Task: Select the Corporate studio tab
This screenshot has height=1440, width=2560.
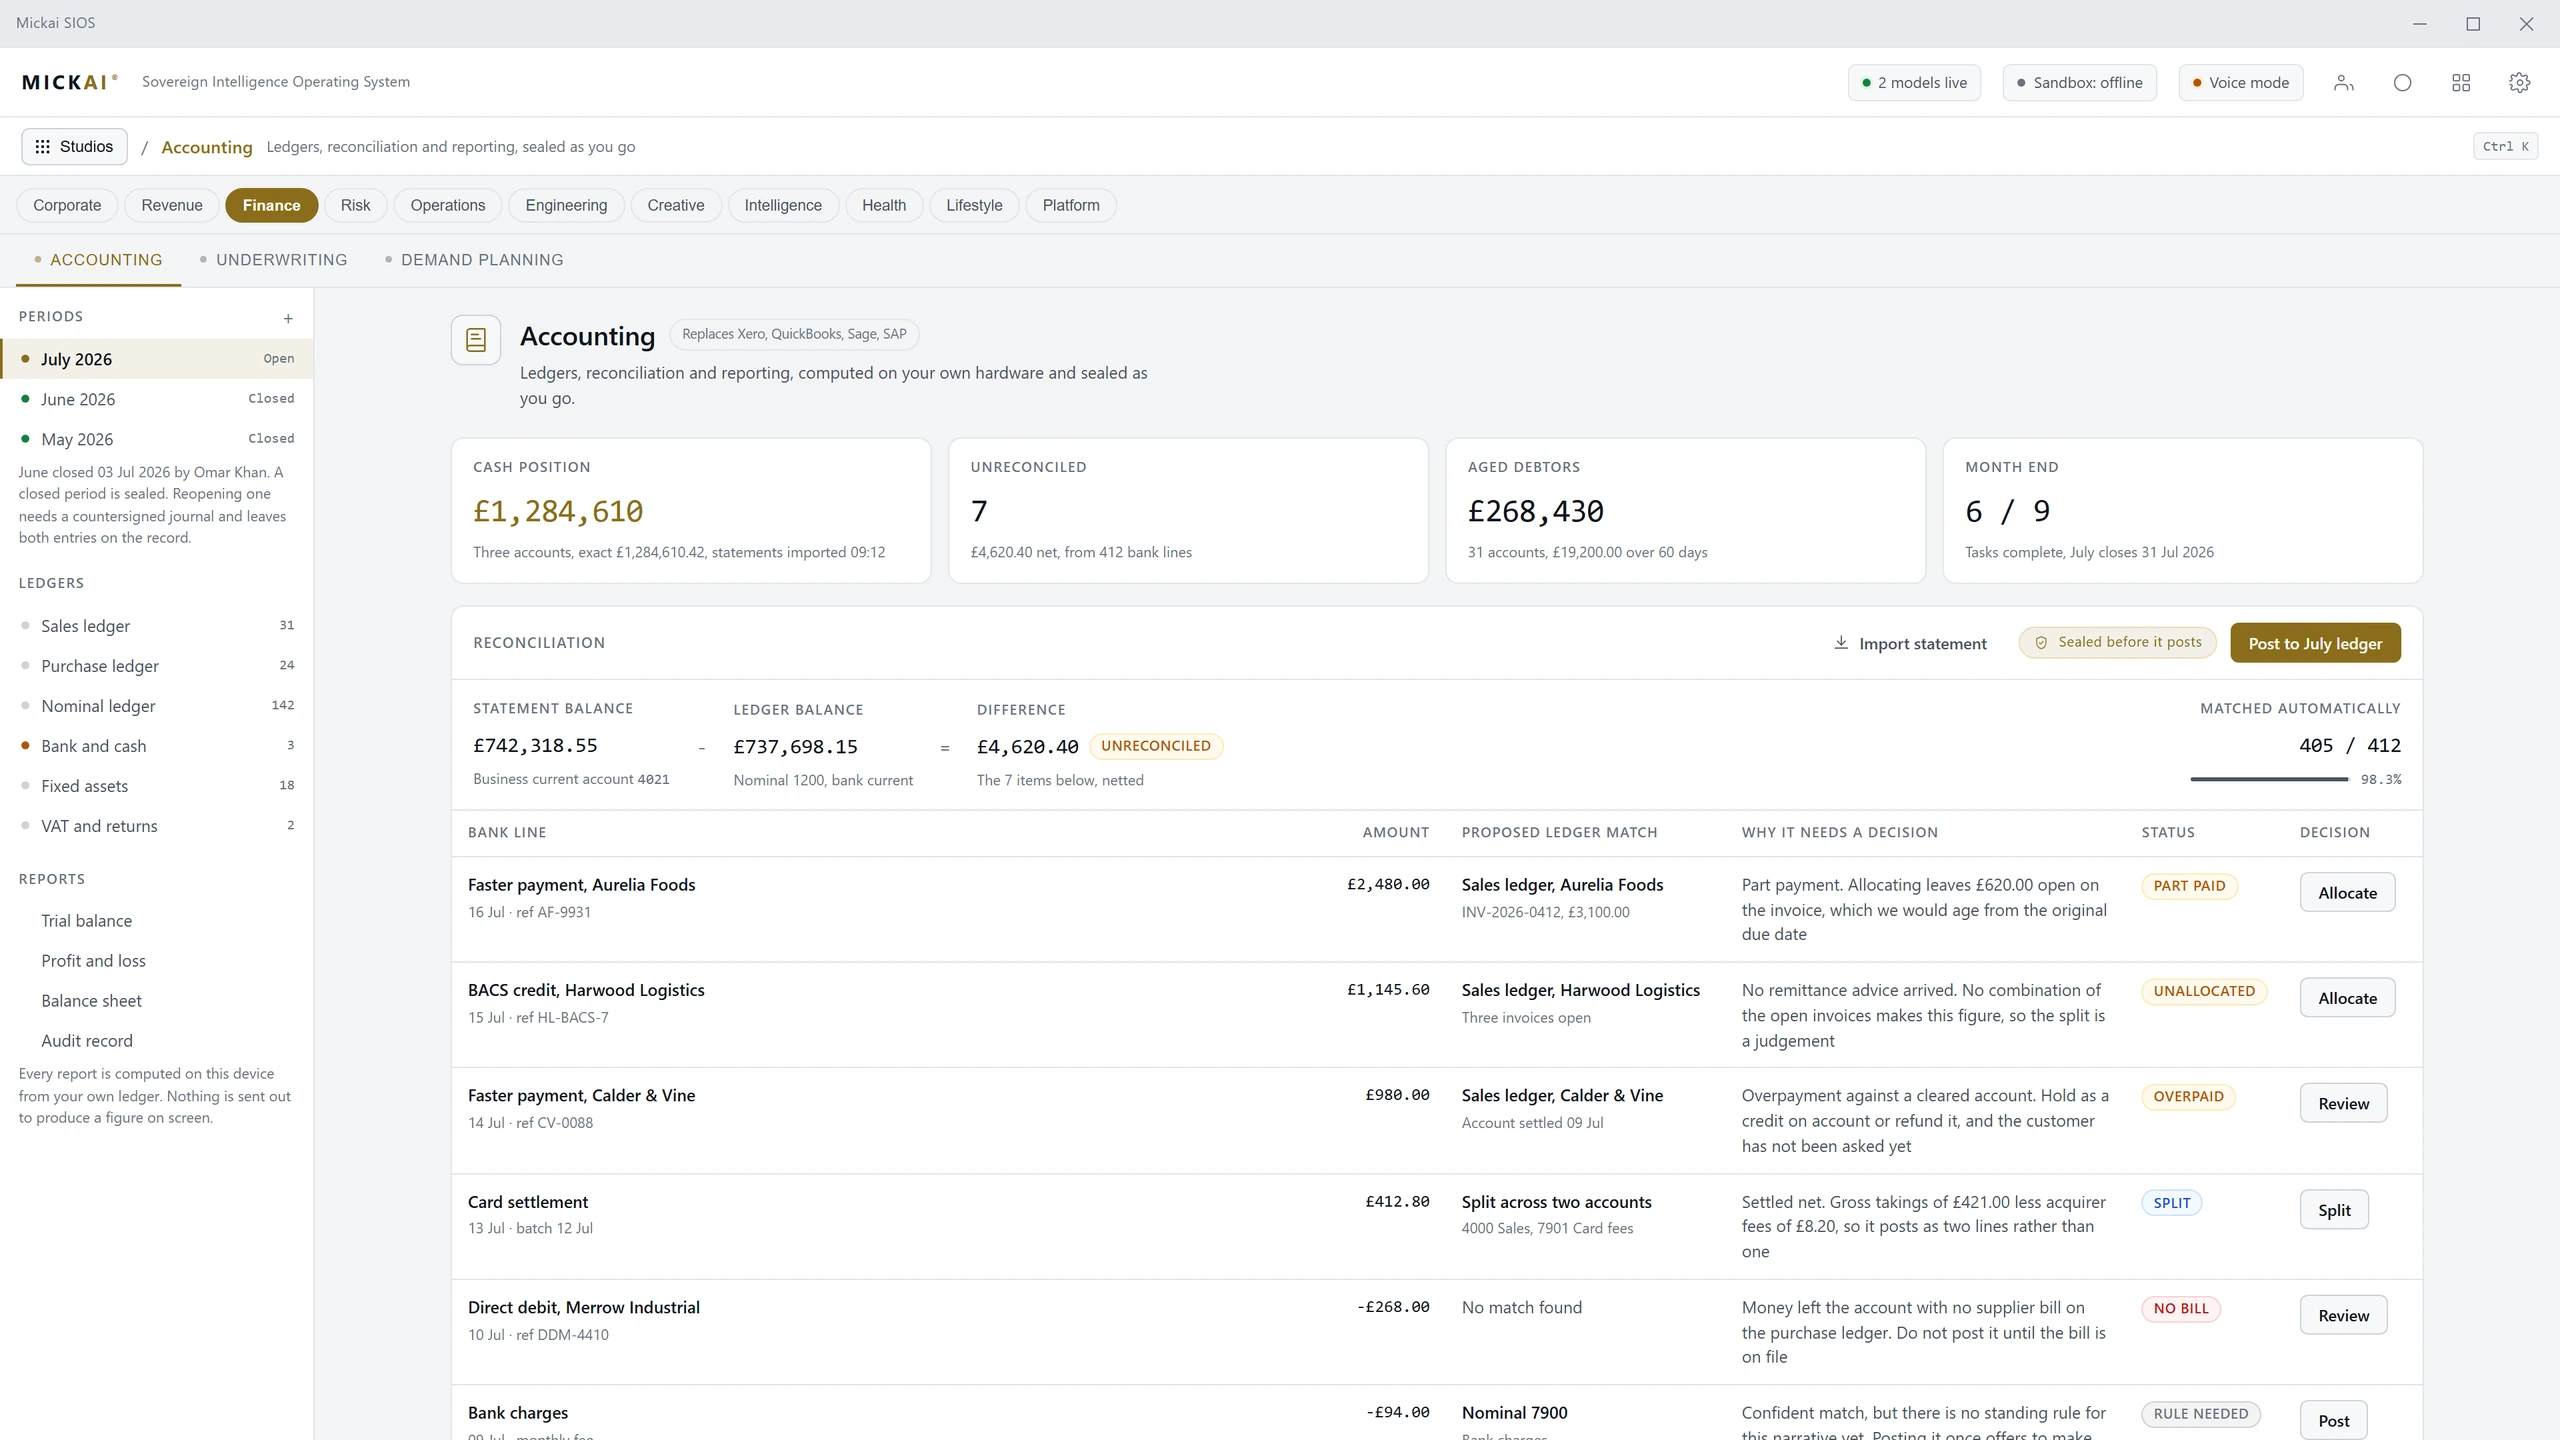Action: click(67, 205)
